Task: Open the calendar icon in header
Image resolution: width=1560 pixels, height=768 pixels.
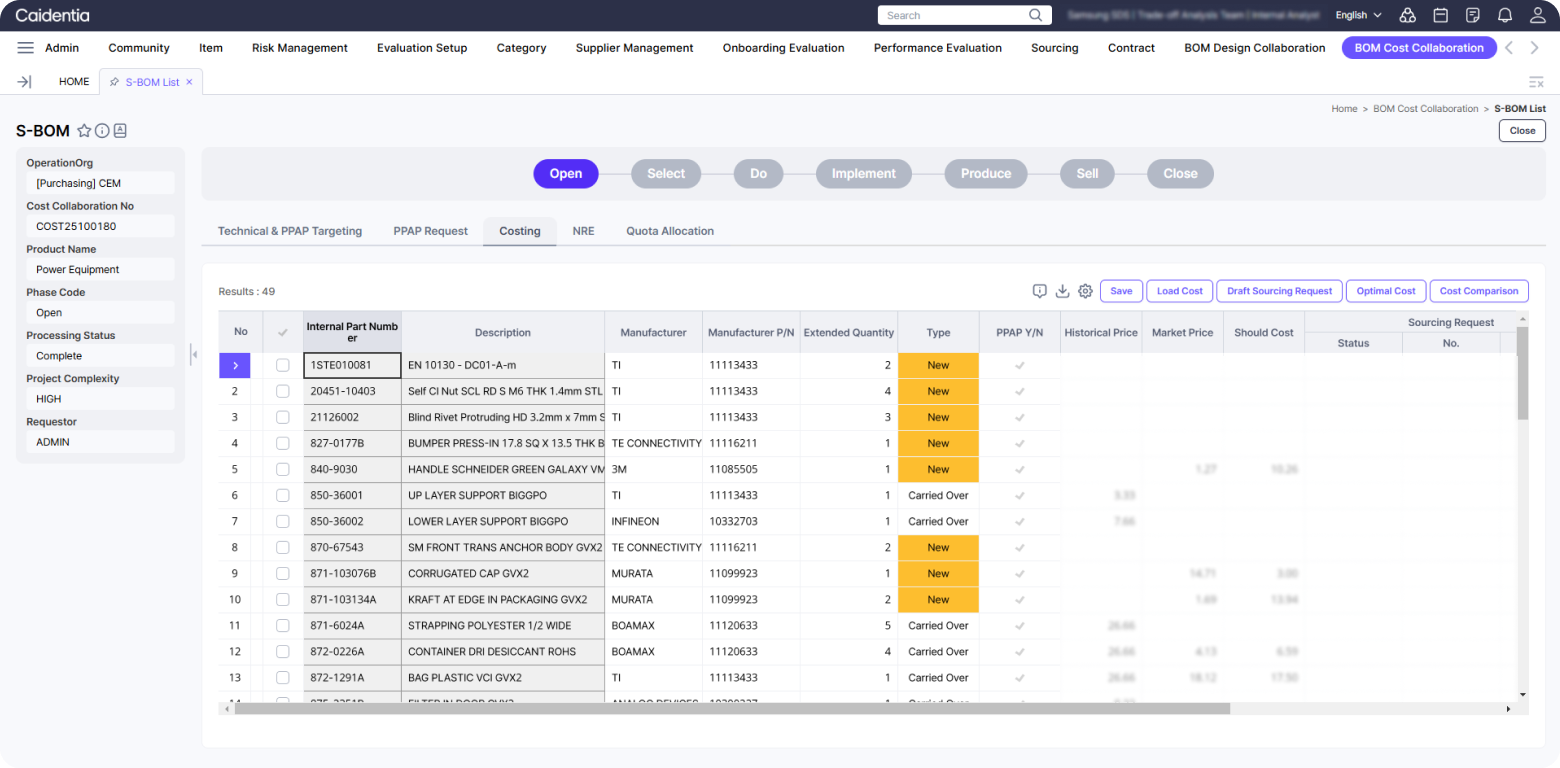Action: coord(1440,15)
